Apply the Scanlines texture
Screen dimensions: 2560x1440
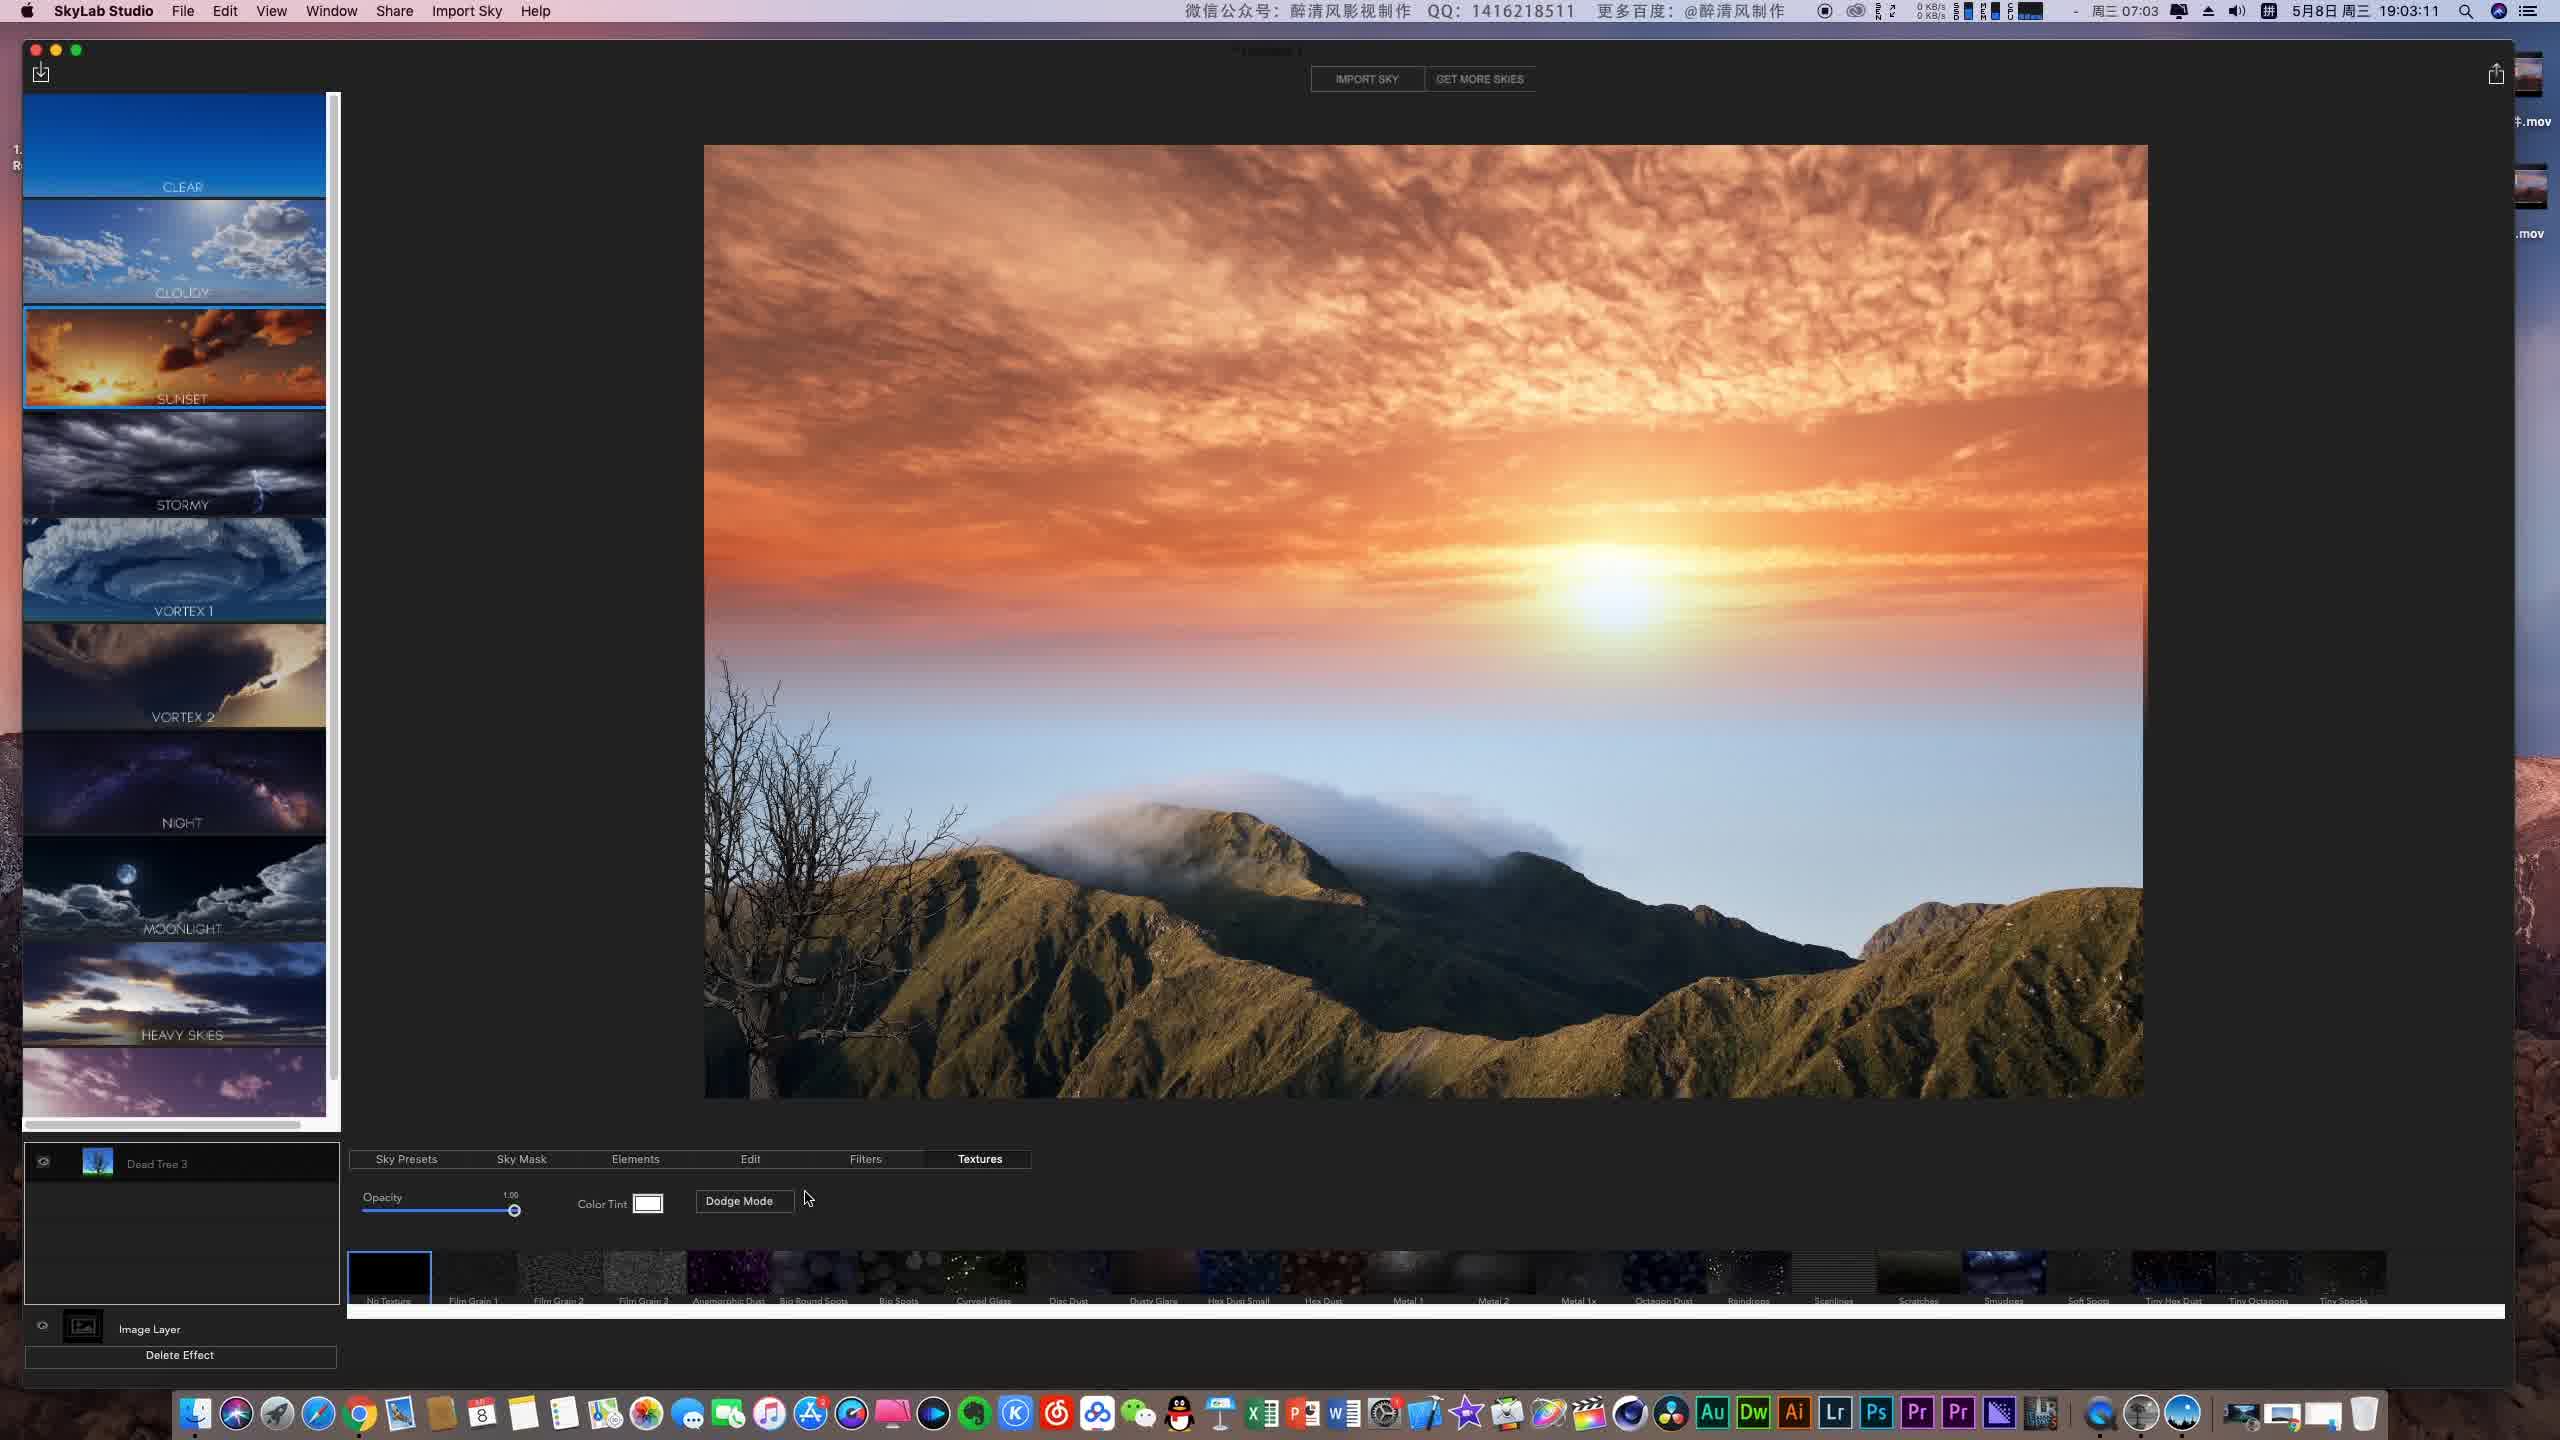1834,1277
